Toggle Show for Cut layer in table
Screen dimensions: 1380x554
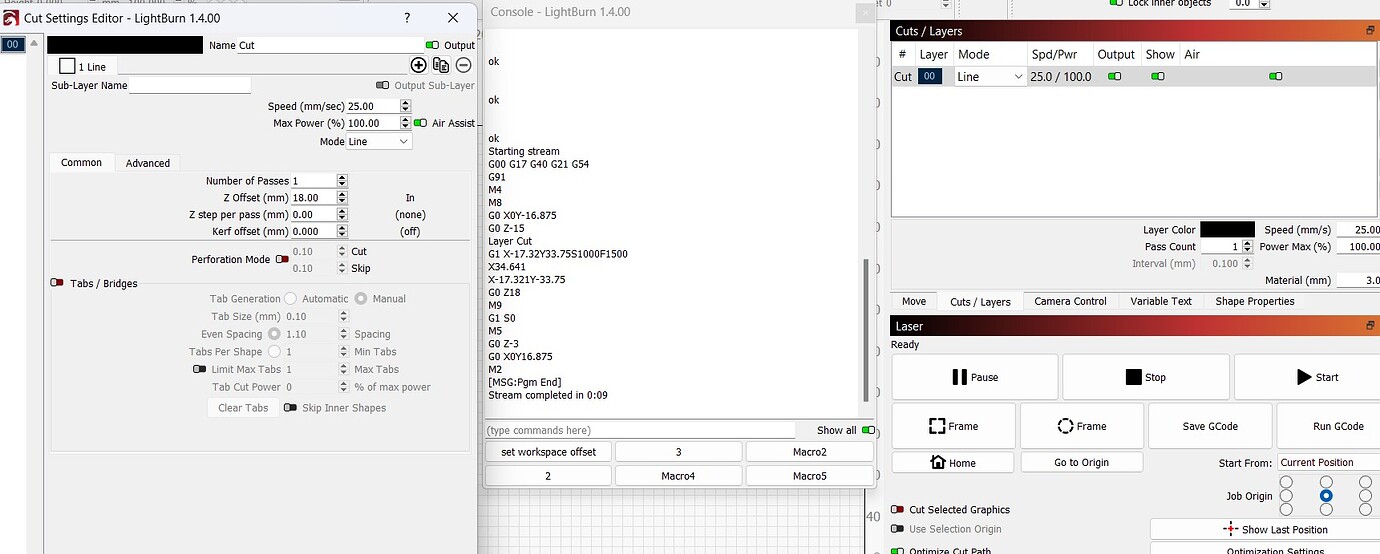point(1158,76)
